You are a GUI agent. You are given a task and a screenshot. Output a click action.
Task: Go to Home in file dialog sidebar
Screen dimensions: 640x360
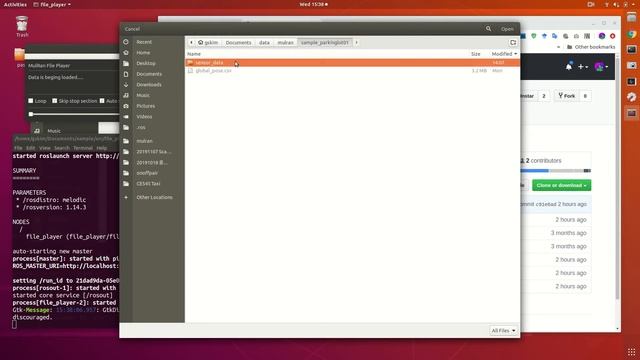tap(143, 53)
